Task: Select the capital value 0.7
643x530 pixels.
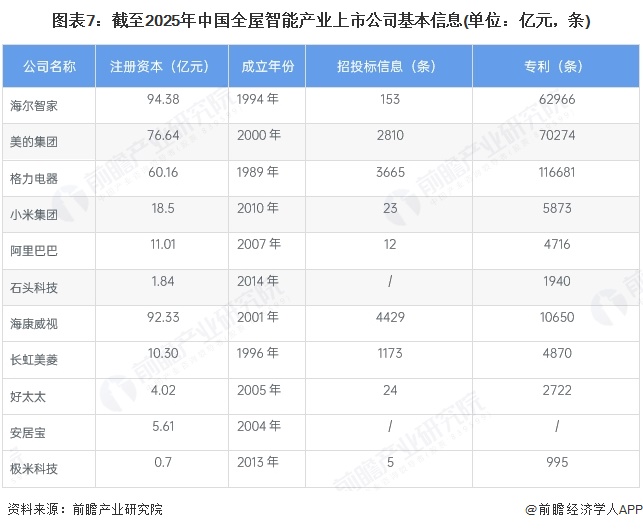Action: [163, 462]
